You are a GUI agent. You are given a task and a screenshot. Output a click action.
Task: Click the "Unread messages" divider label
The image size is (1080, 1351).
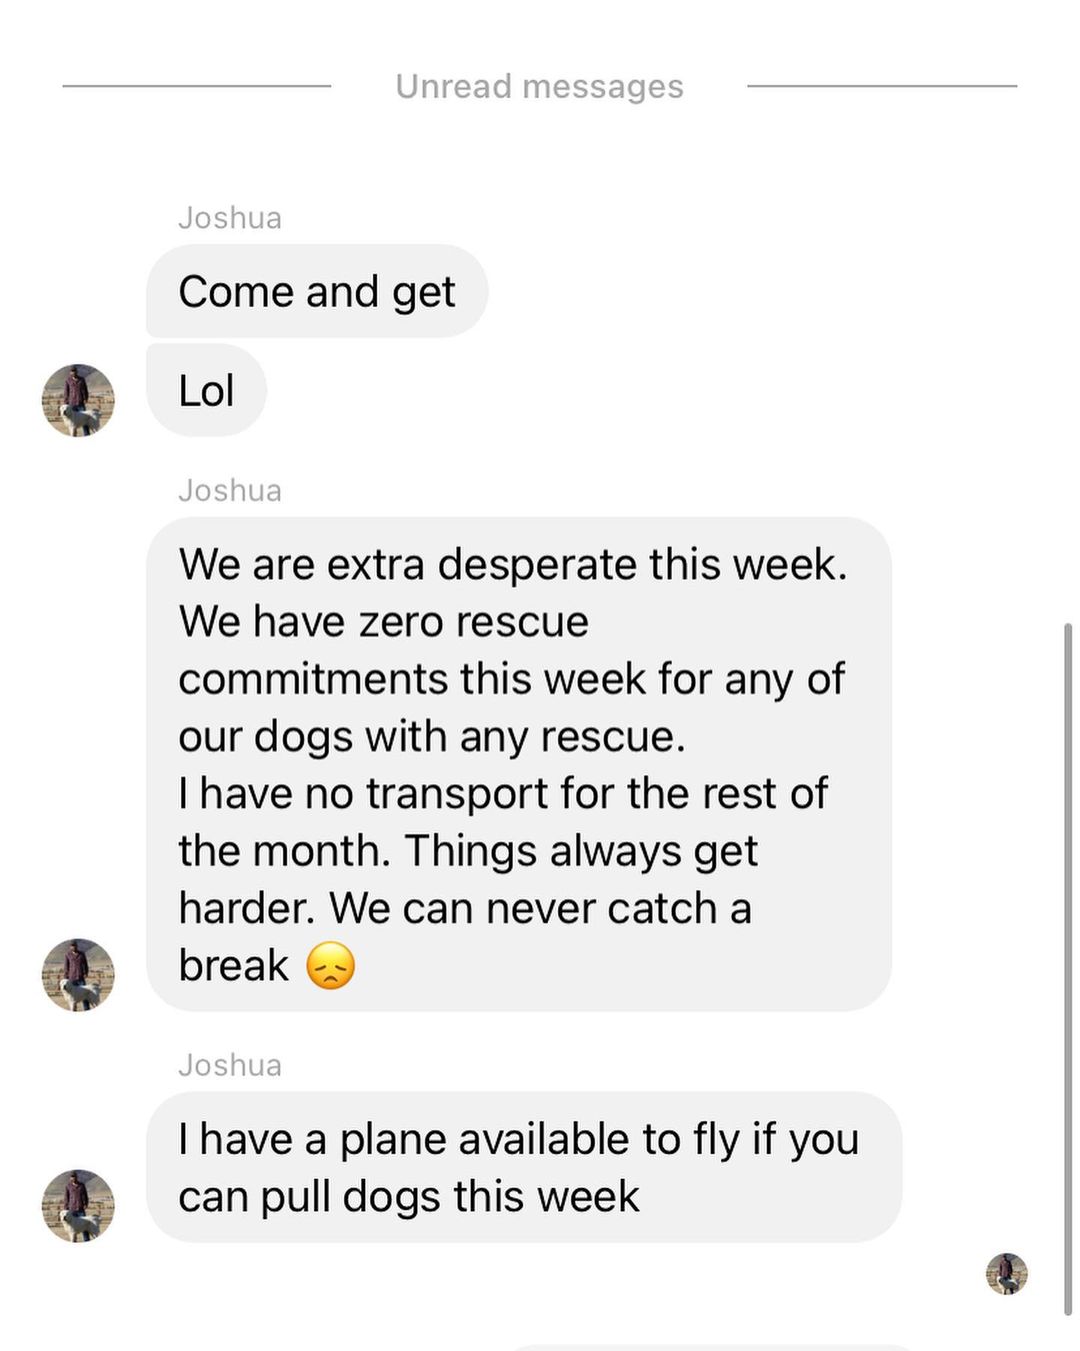click(539, 87)
